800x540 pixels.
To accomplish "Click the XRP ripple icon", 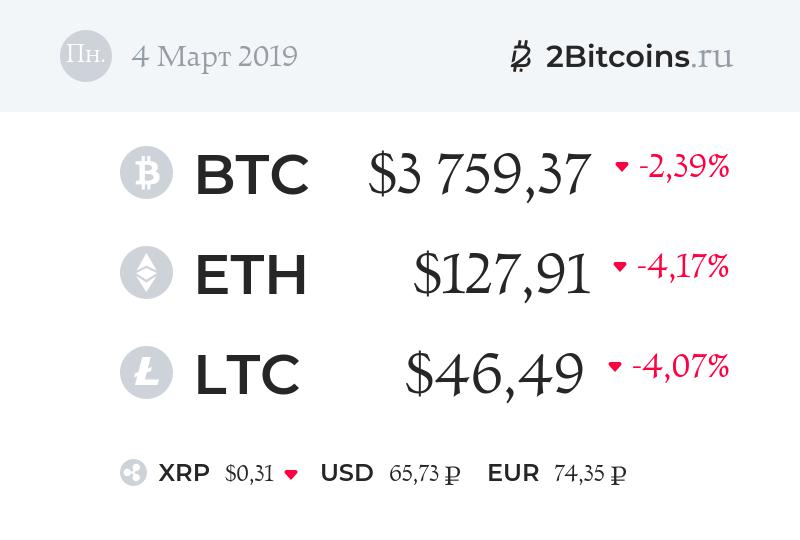I will pos(133,474).
